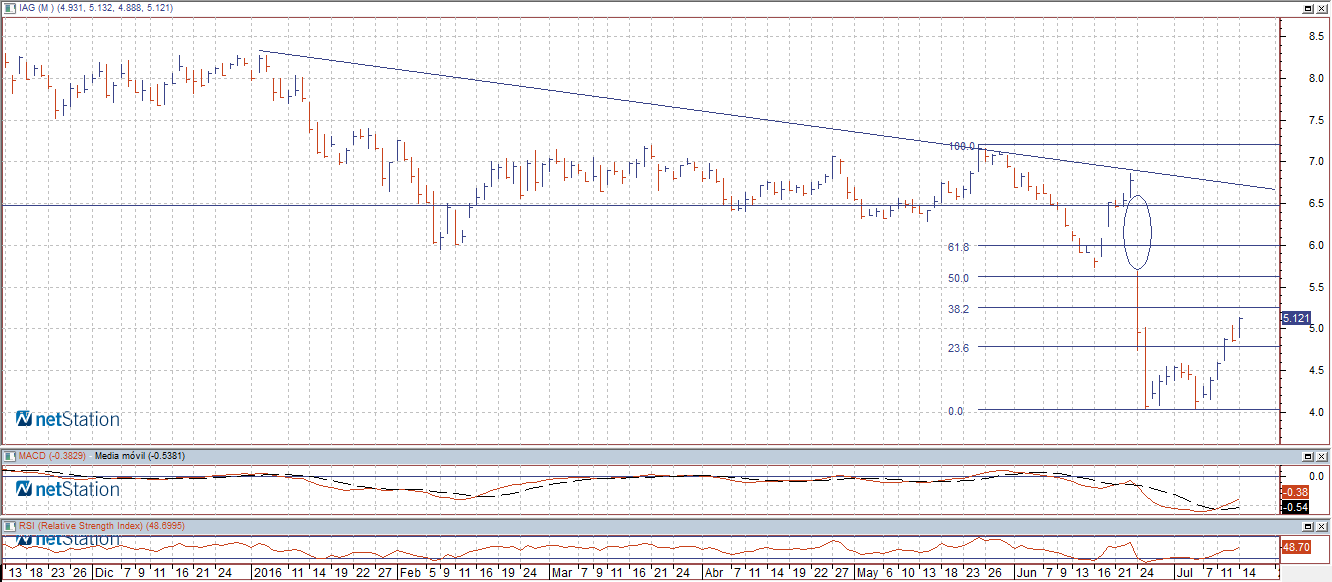The height and width of the screenshot is (582, 1332).
Task: Click the Abr label on the date axis
Action: 713,574
